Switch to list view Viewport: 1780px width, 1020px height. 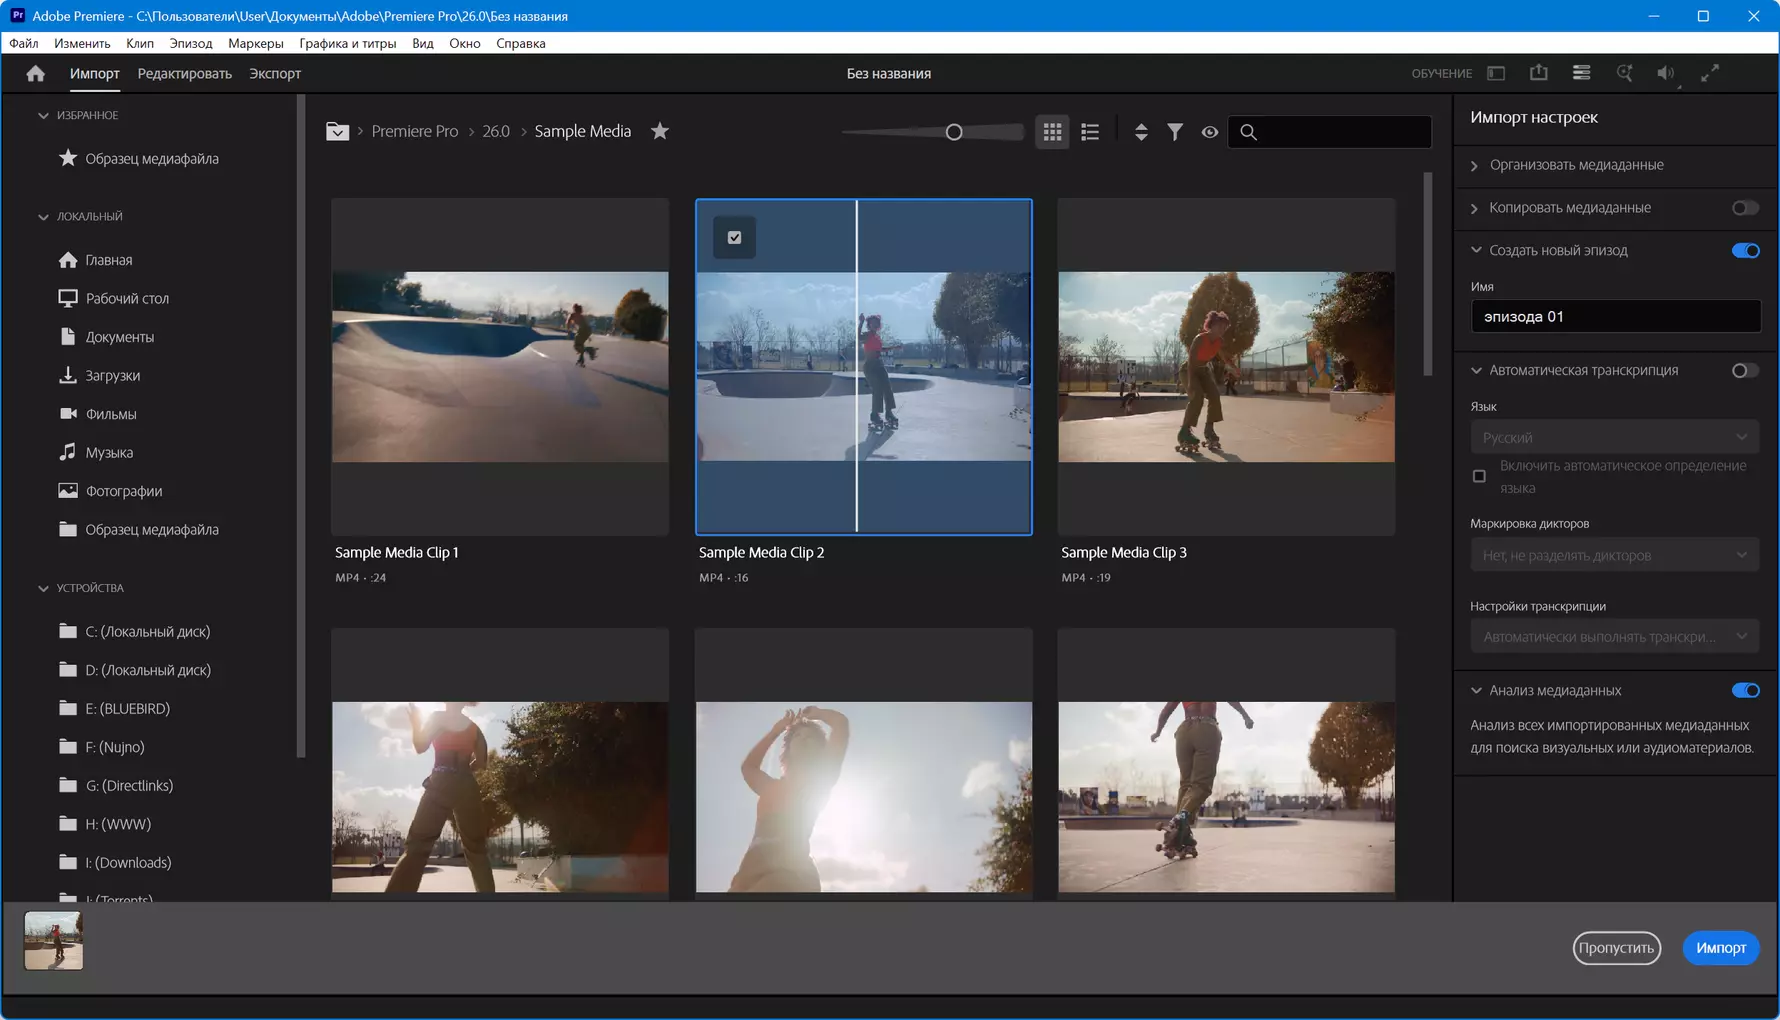point(1090,131)
